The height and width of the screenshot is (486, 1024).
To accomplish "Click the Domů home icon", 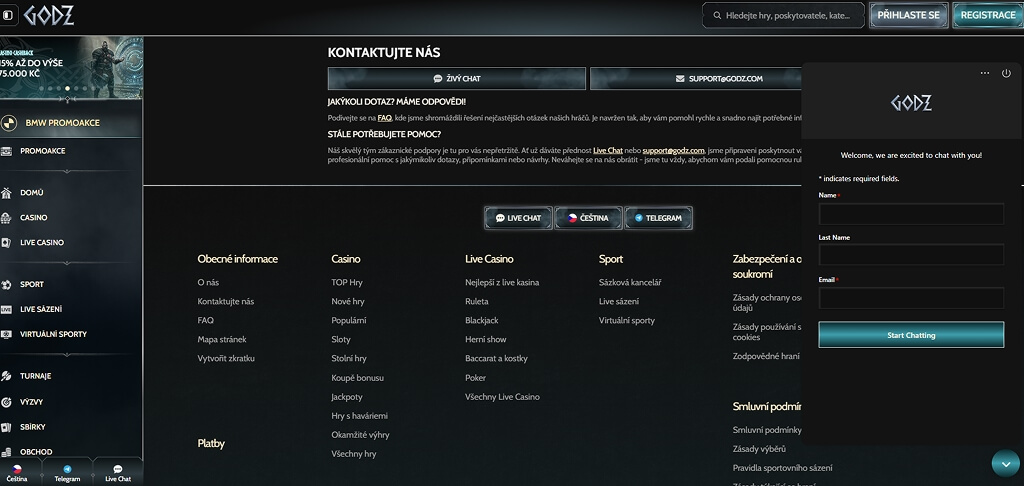I will [7, 193].
